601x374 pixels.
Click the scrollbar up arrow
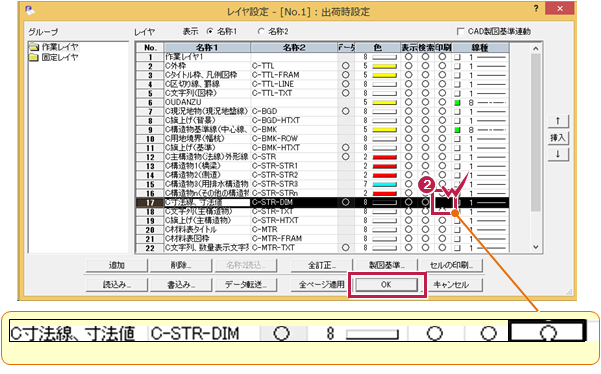click(536, 49)
